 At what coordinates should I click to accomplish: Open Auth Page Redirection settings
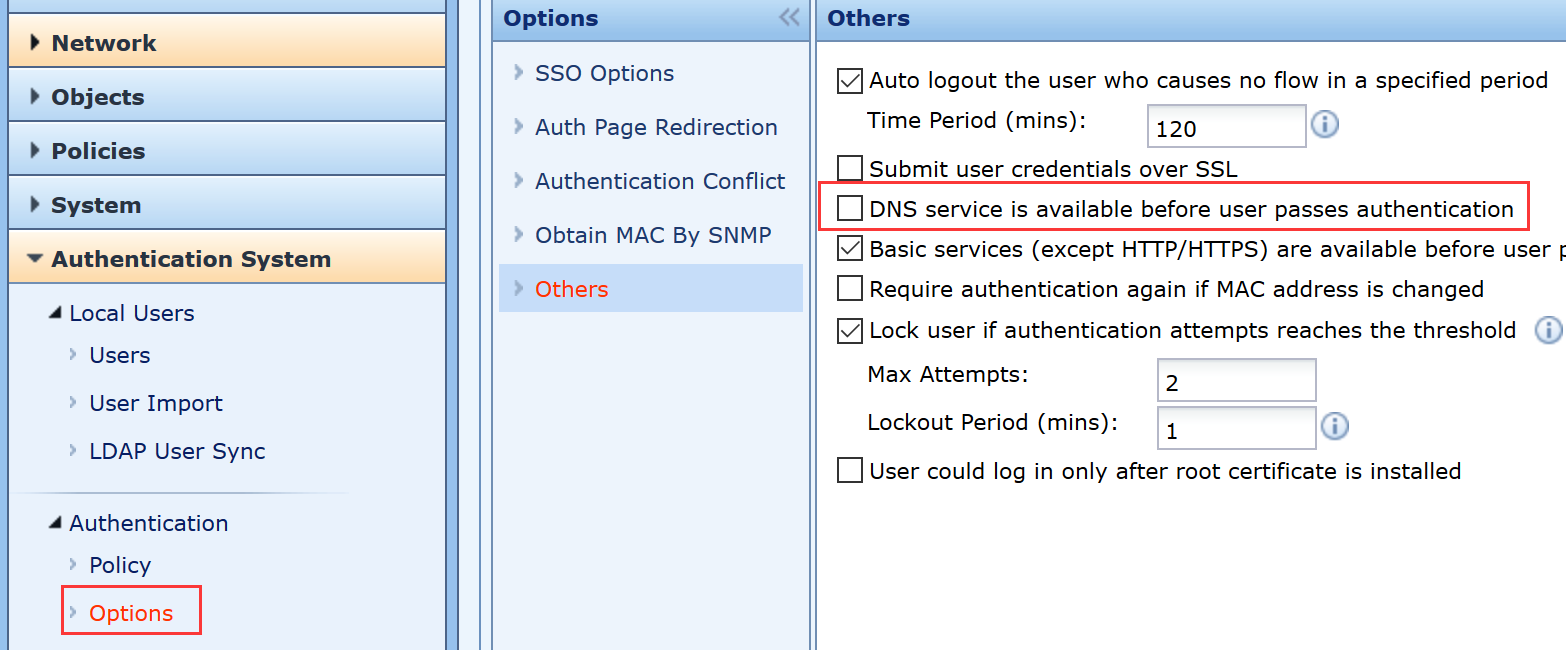[656, 127]
